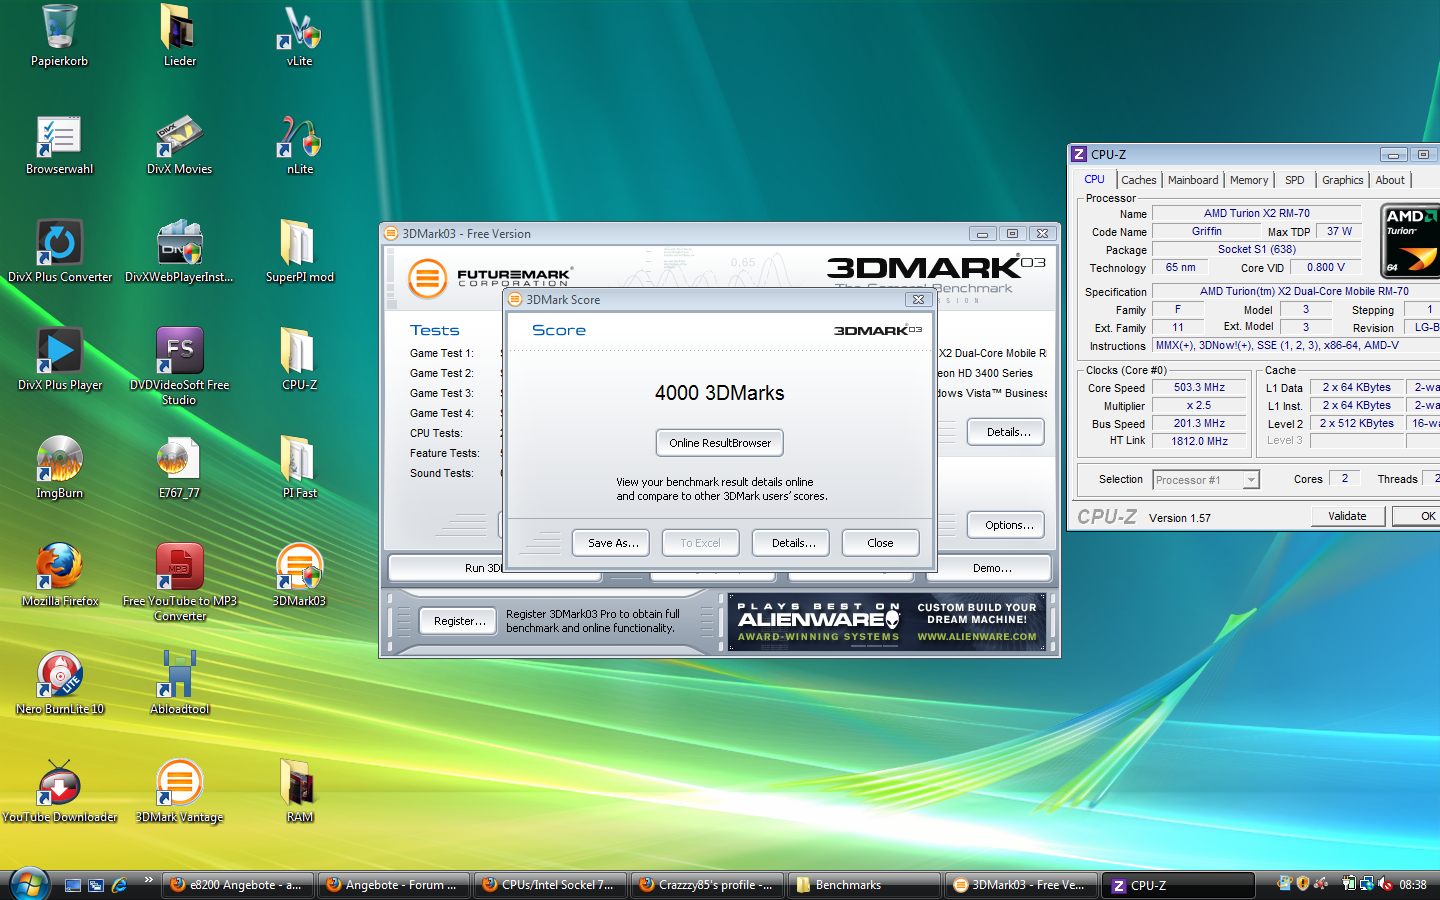Image resolution: width=1440 pixels, height=900 pixels.
Task: Open the SuperPI mod folder
Action: tap(299, 253)
